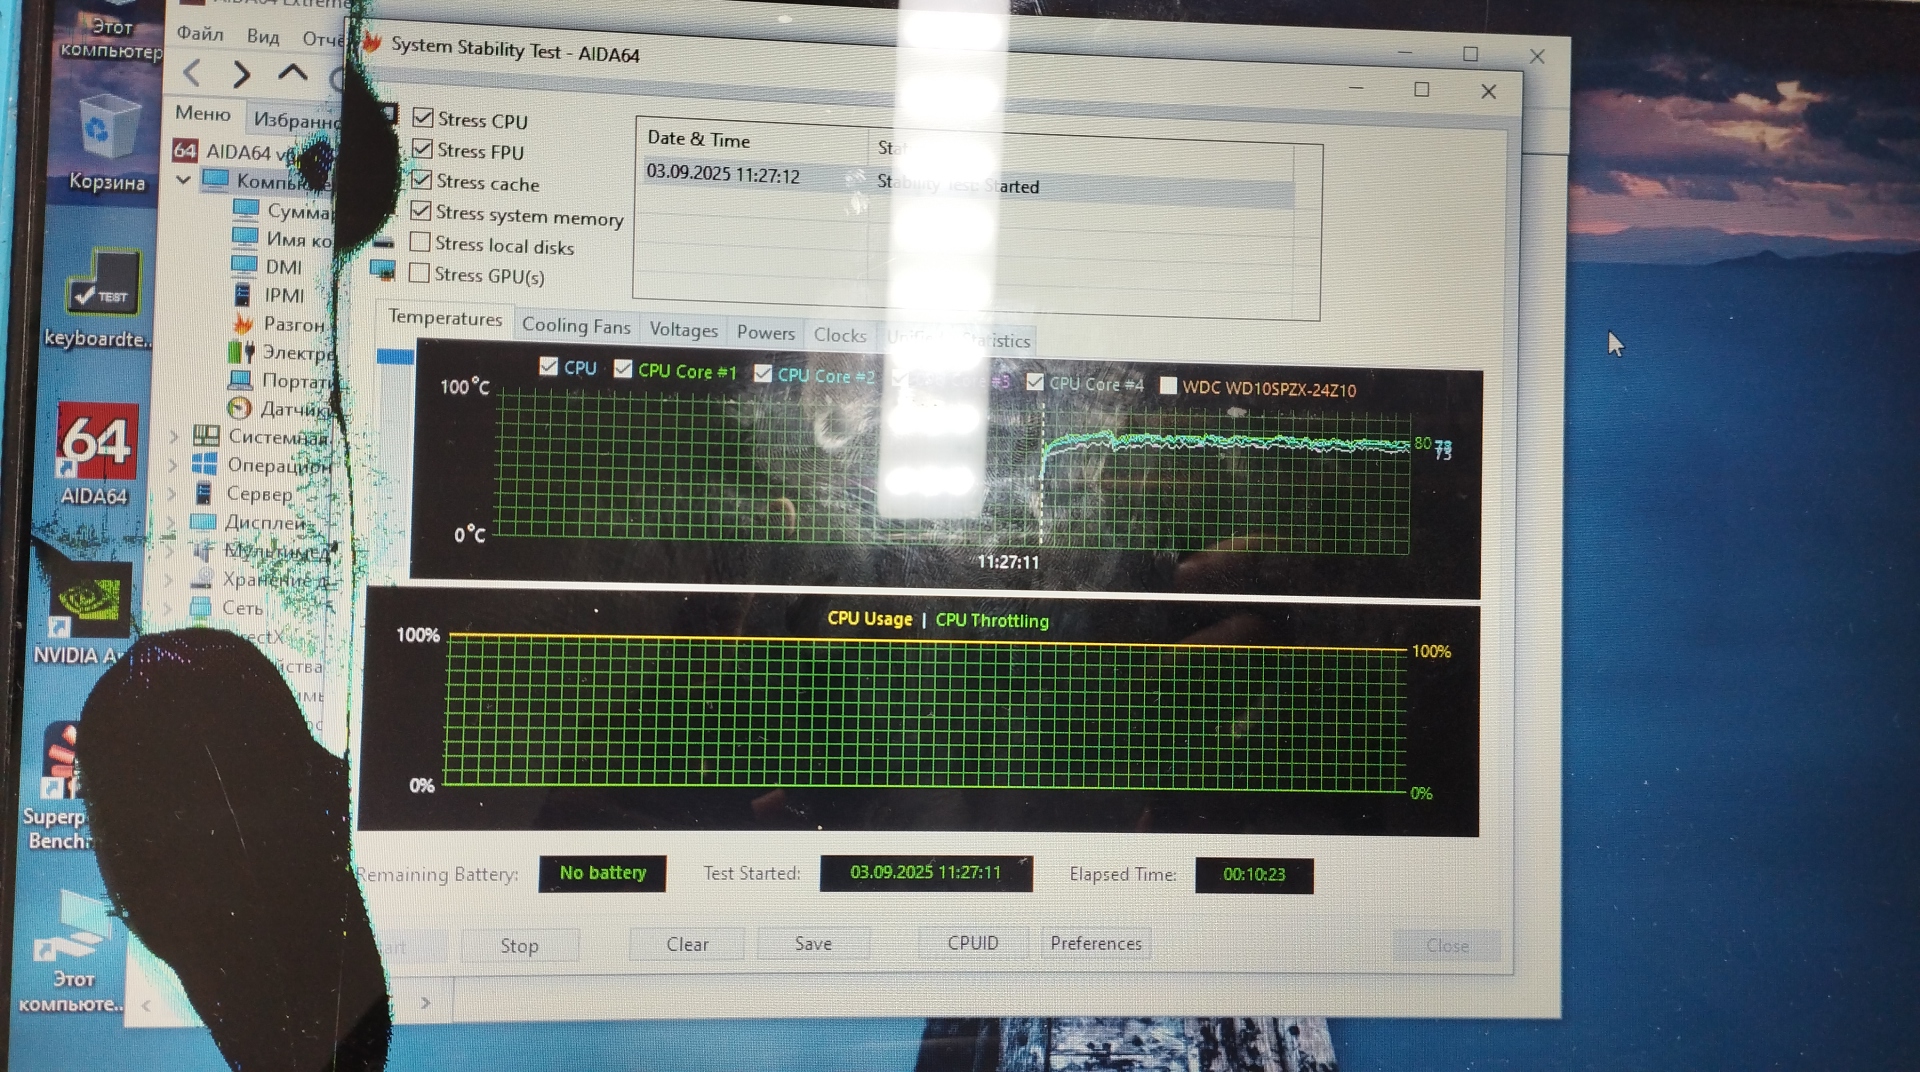Enable the Stress local disks checkbox

coord(420,243)
